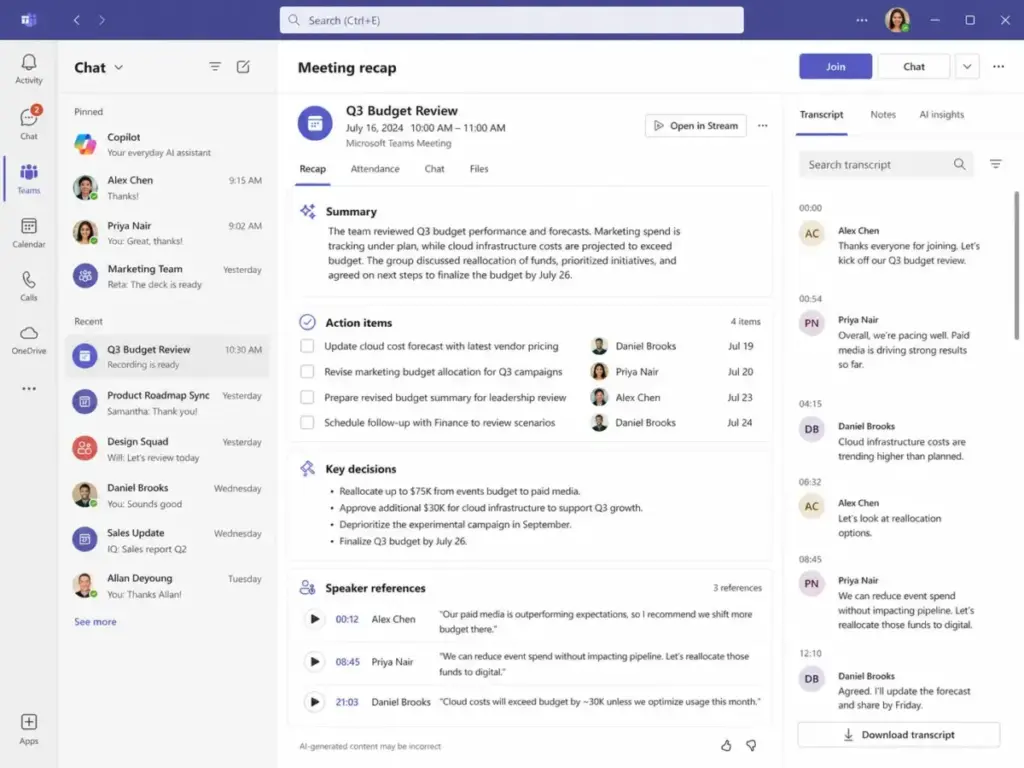Open Settings and more ellipsis in title bar
1024x768 pixels.
coord(862,20)
